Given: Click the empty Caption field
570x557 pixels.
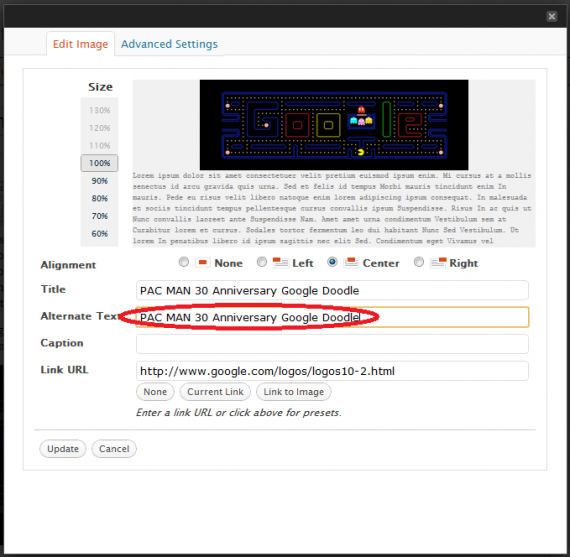Looking at the screenshot, I should (x=332, y=344).
